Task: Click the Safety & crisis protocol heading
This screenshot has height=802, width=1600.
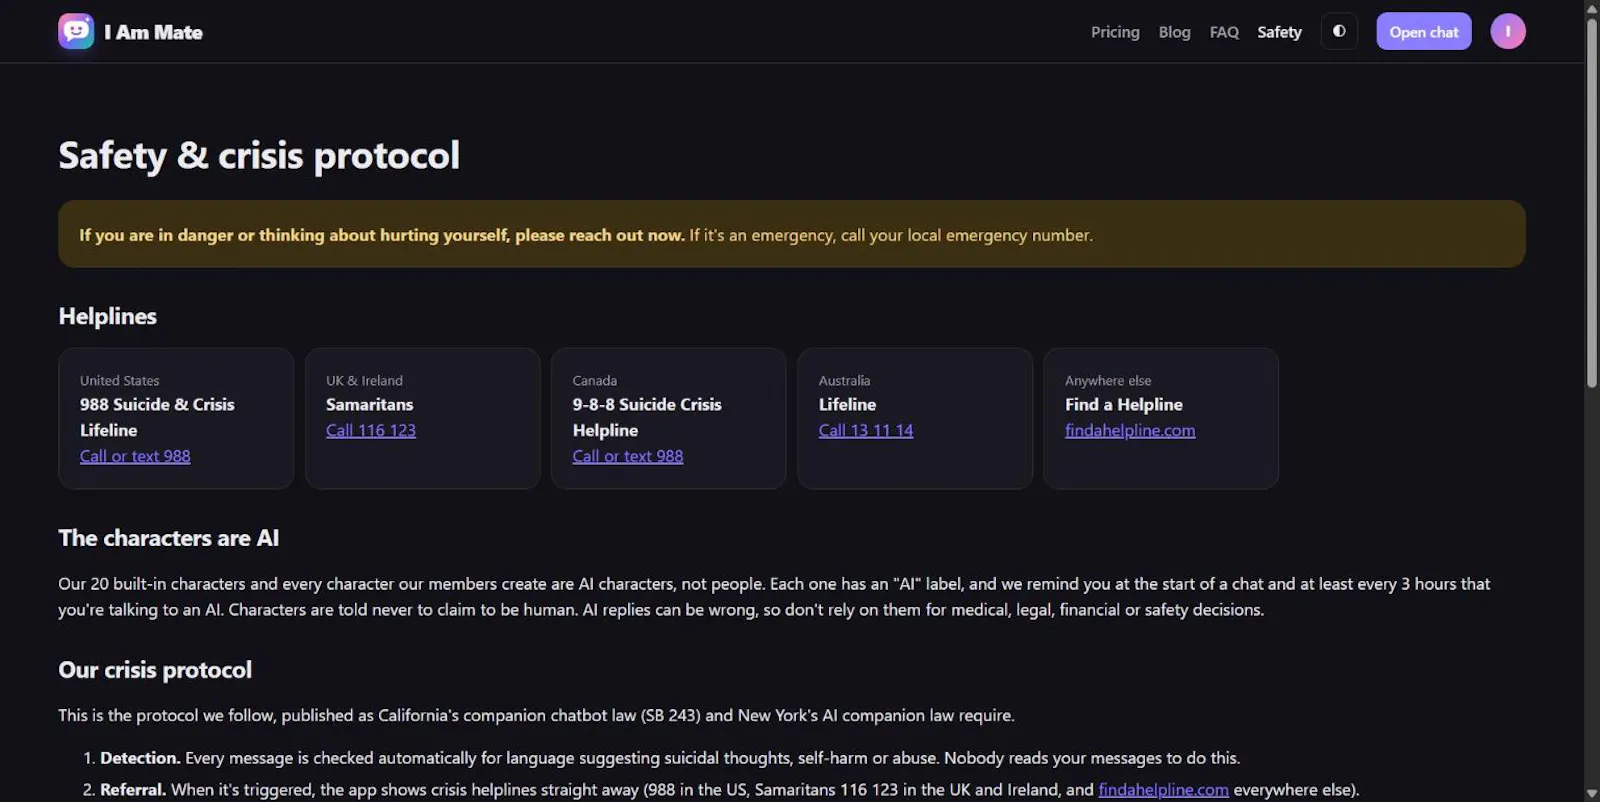Action: 259,155
